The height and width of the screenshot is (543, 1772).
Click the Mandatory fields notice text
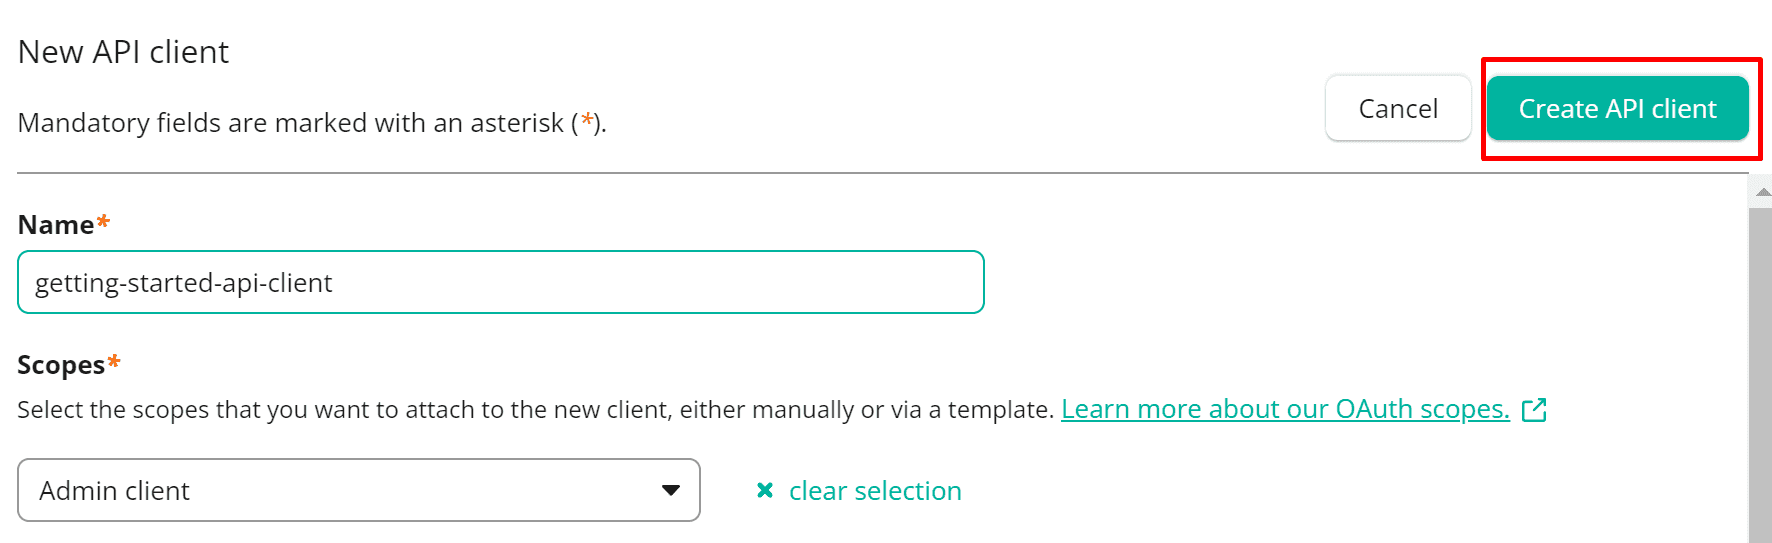290,123
